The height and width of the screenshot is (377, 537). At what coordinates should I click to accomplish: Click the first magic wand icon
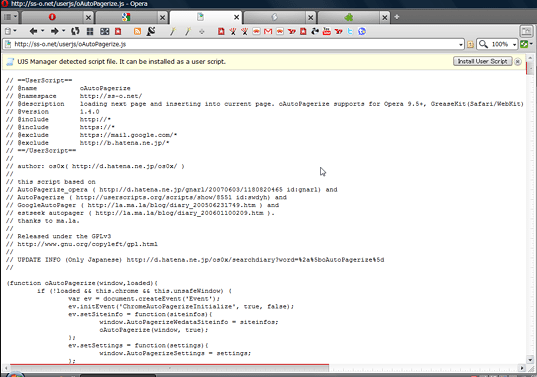173,32
